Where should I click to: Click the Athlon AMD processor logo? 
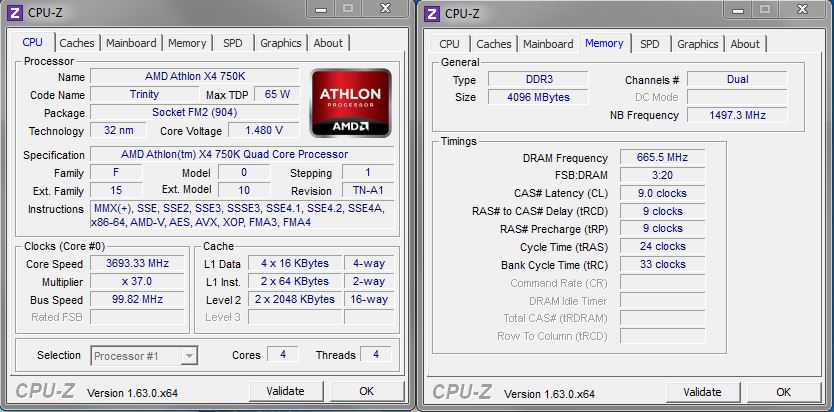point(351,103)
